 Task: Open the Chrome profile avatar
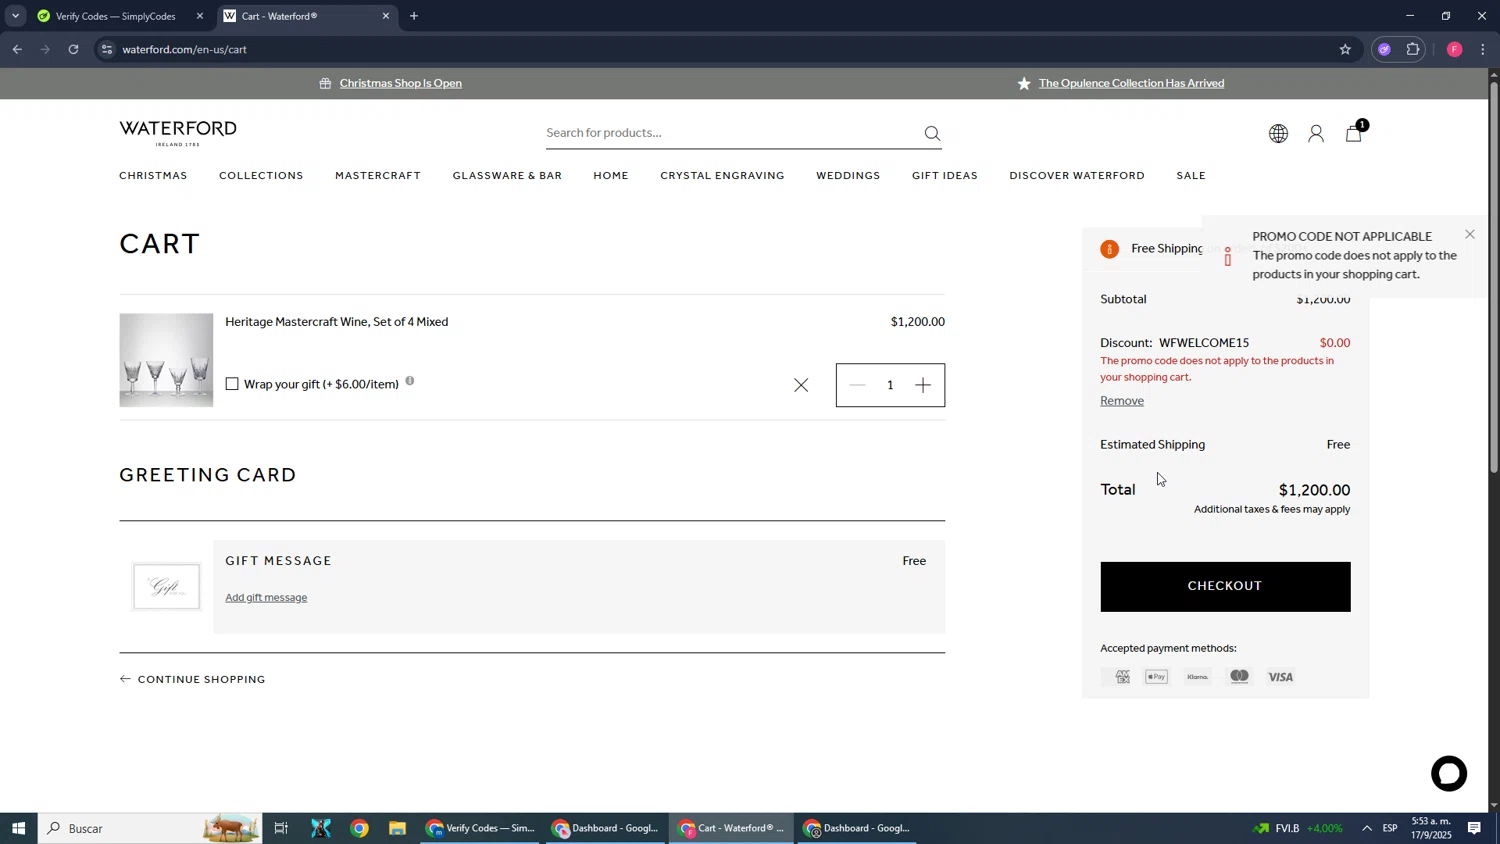pyautogui.click(x=1455, y=49)
